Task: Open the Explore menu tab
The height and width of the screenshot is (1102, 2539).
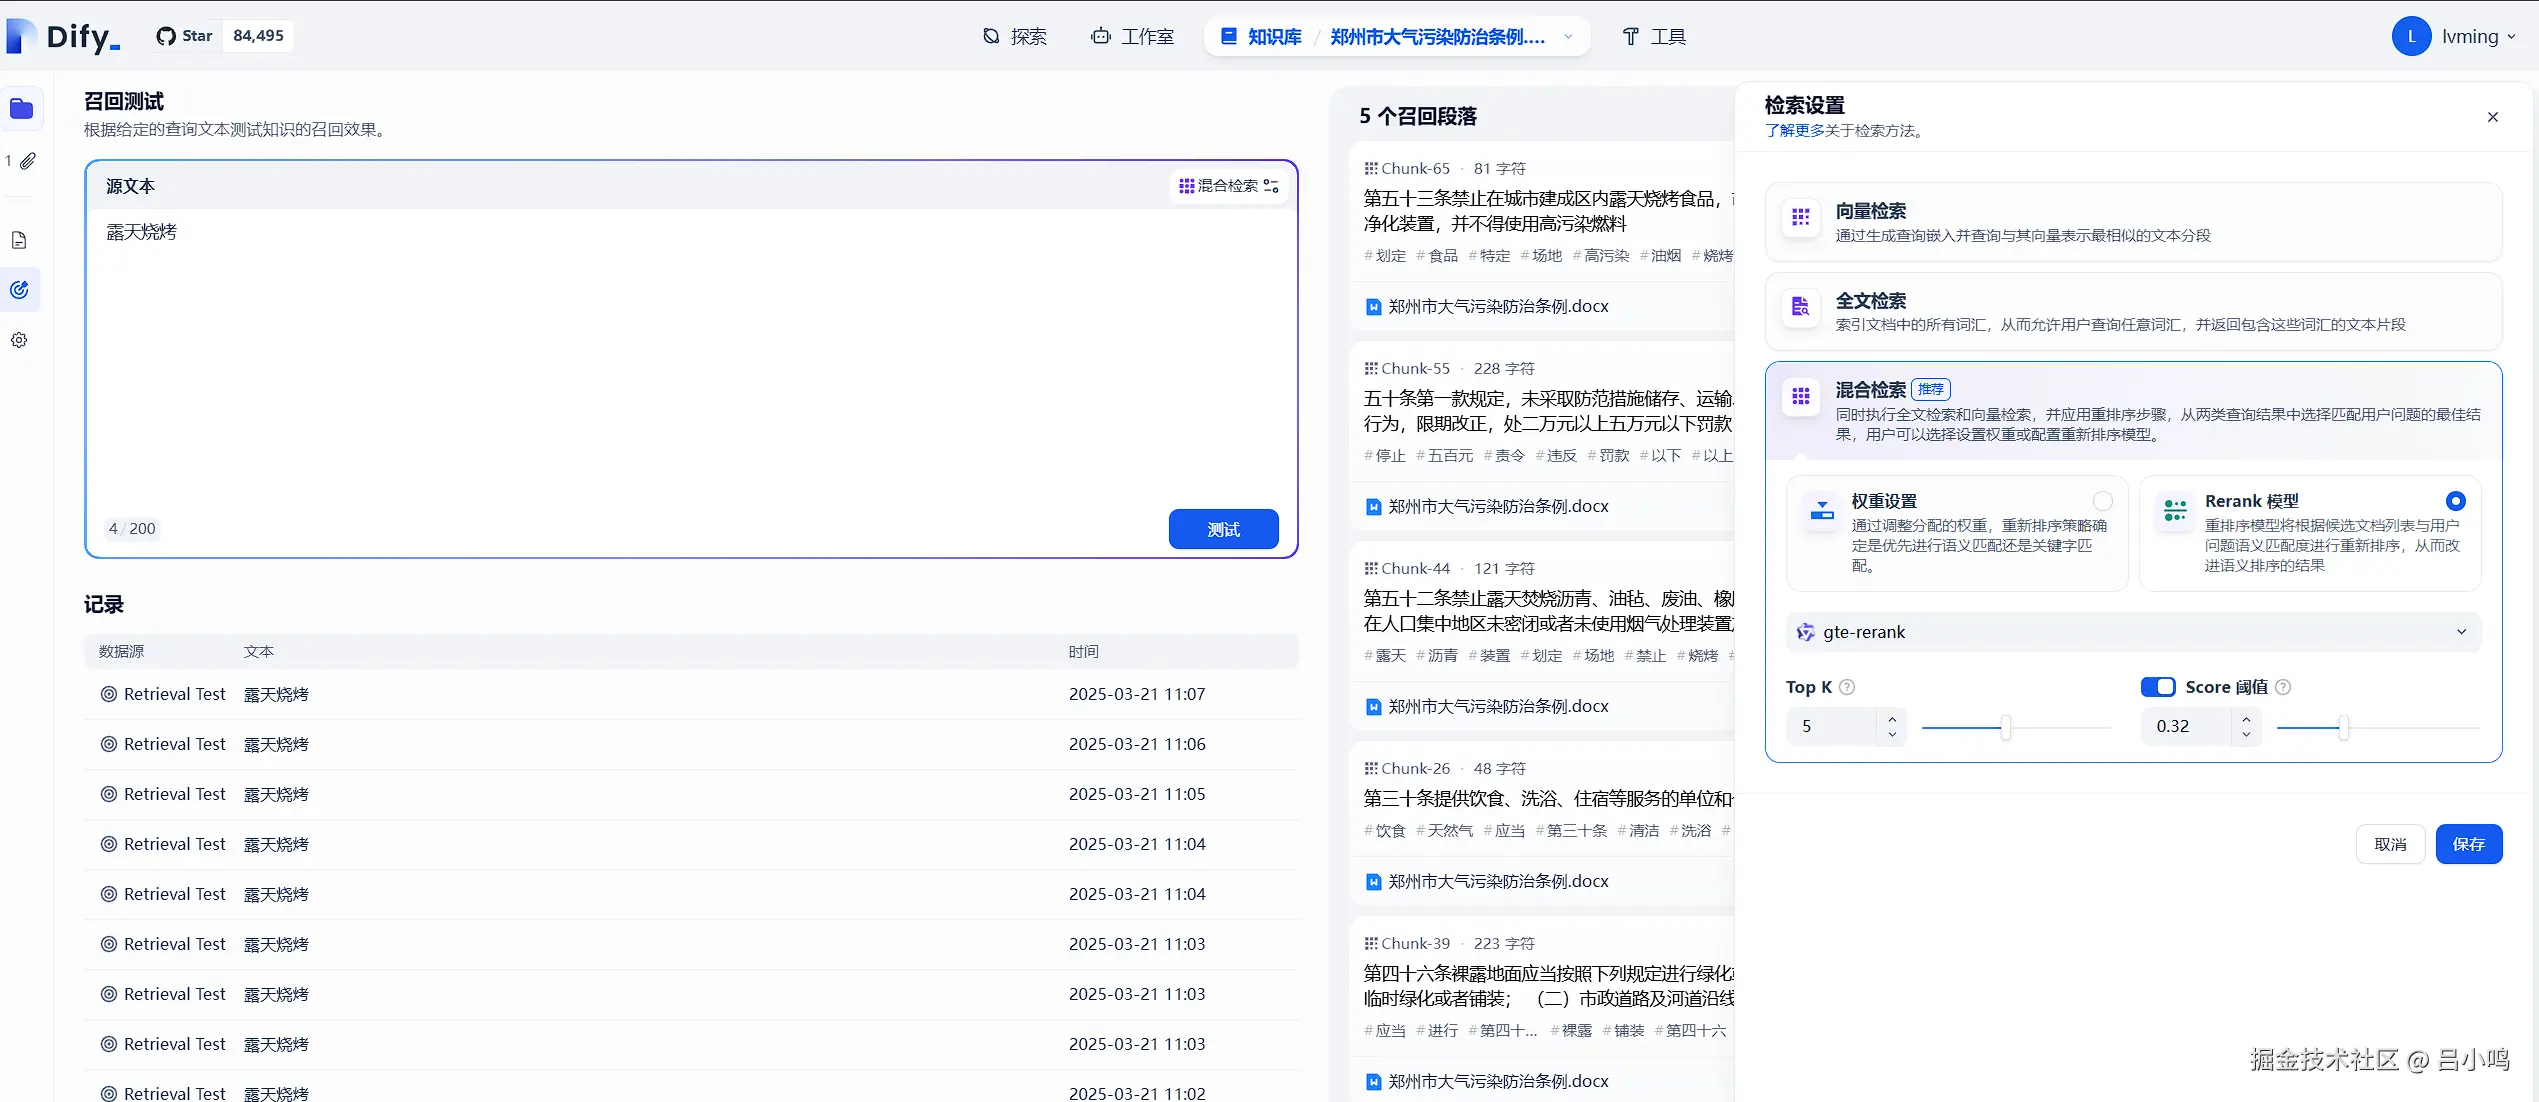Action: click(1015, 37)
